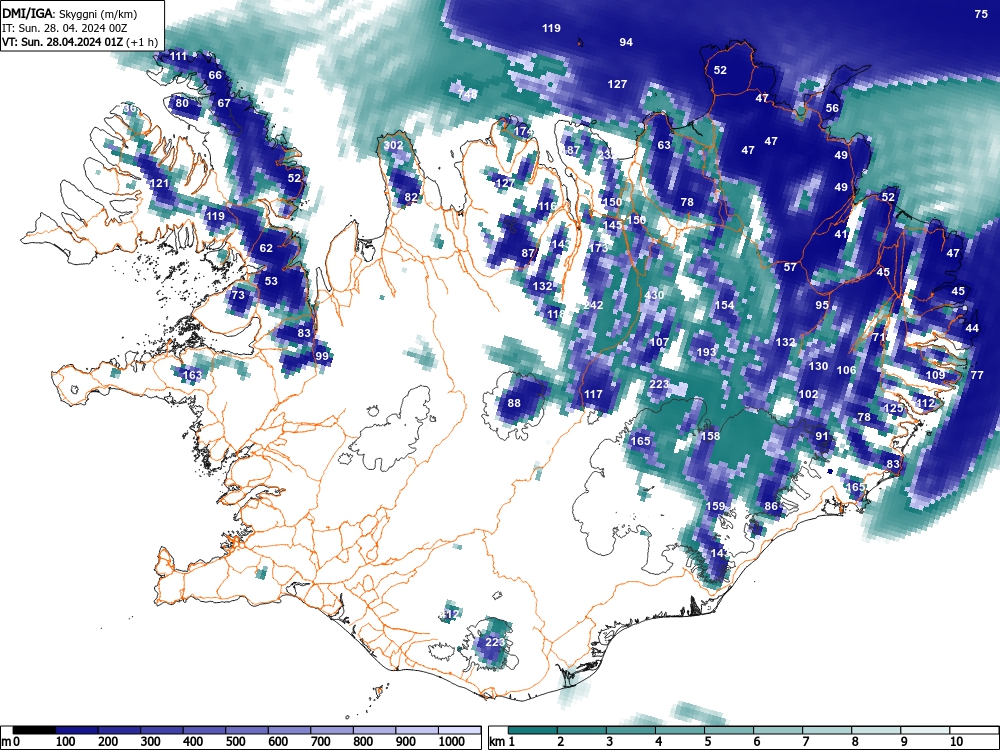1000x750 pixels.
Task: Click the visibility value 63
Action: 664,145
